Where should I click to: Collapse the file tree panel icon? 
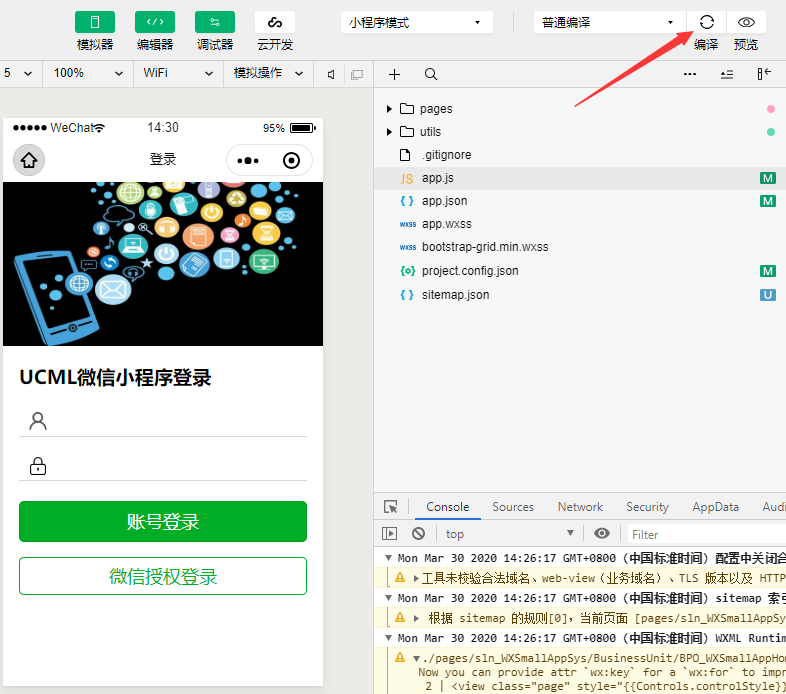[x=763, y=74]
